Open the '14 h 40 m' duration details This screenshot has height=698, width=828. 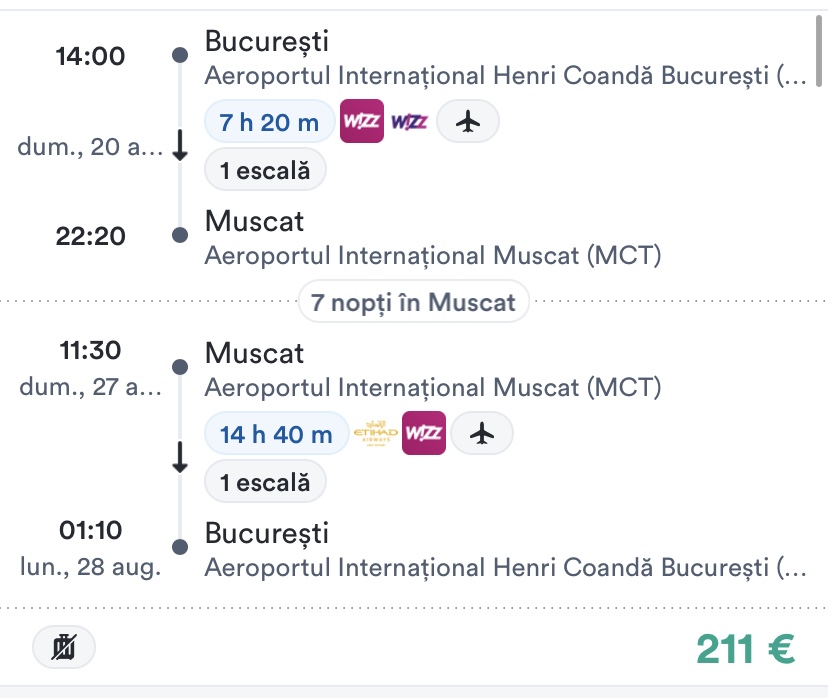click(x=276, y=434)
